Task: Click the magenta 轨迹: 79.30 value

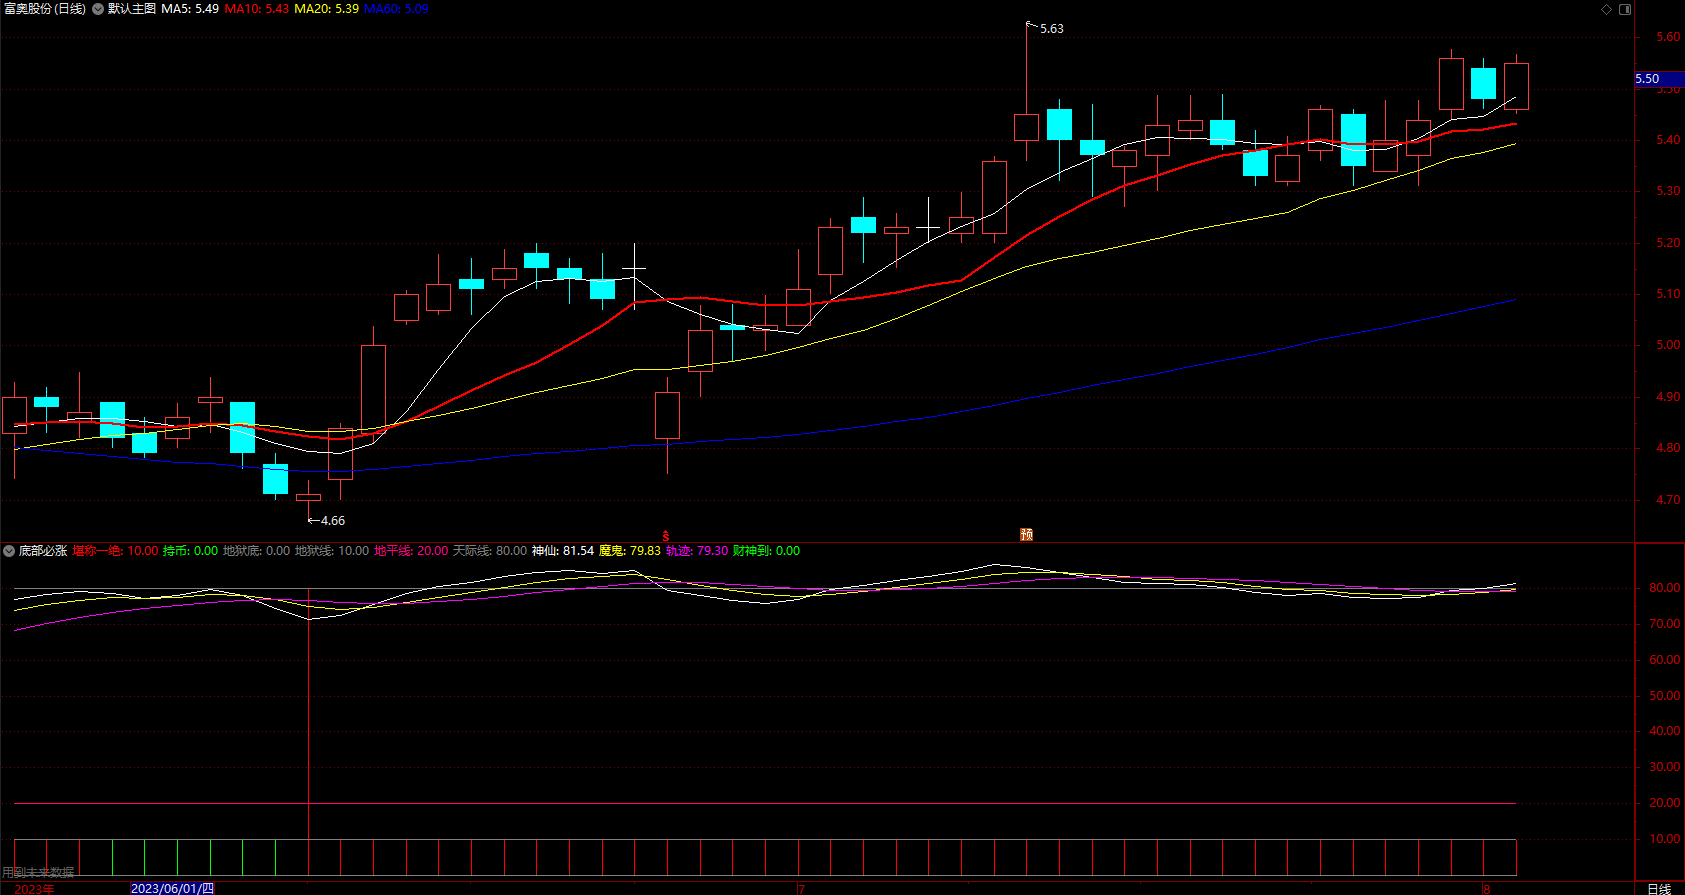Action: [697, 551]
